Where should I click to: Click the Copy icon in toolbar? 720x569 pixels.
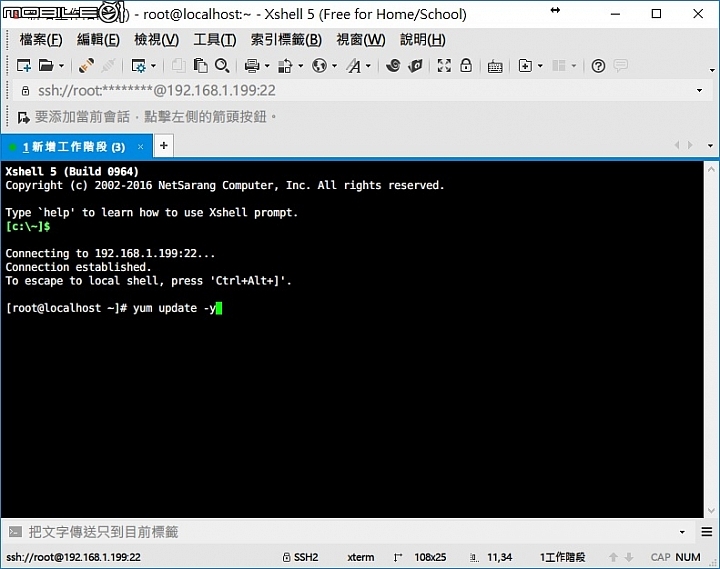click(178, 66)
